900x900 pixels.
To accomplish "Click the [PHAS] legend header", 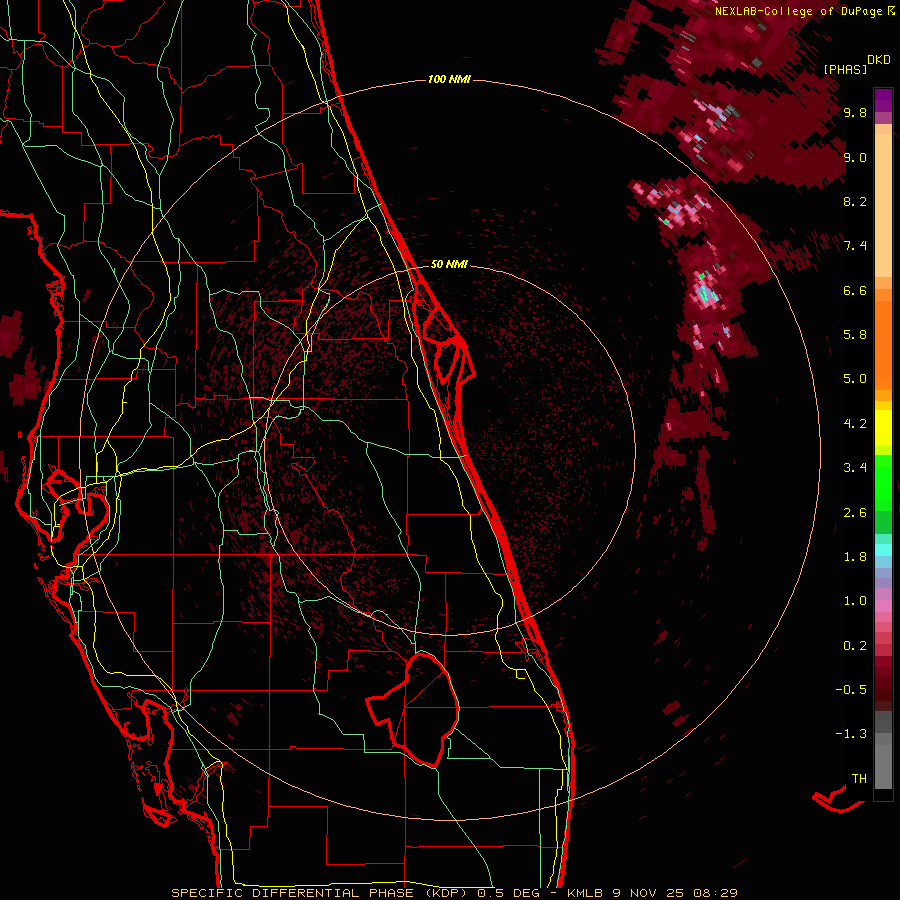I will [845, 69].
